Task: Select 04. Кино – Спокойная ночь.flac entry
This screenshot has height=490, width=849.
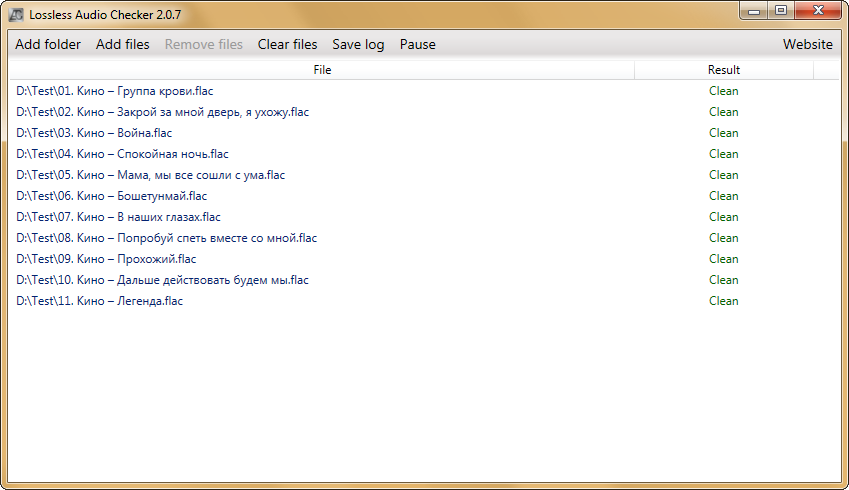Action: click(x=123, y=154)
